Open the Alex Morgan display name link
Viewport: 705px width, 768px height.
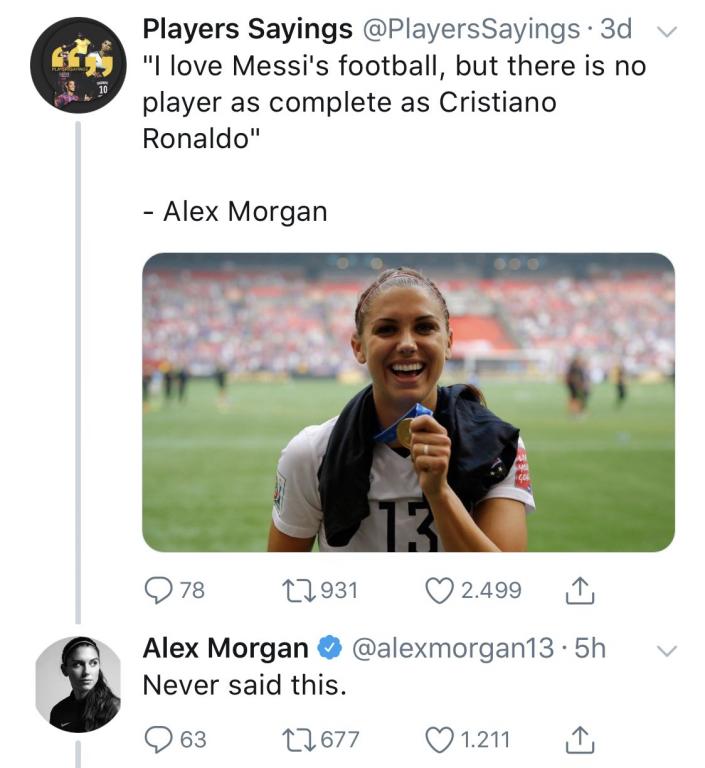(x=225, y=649)
